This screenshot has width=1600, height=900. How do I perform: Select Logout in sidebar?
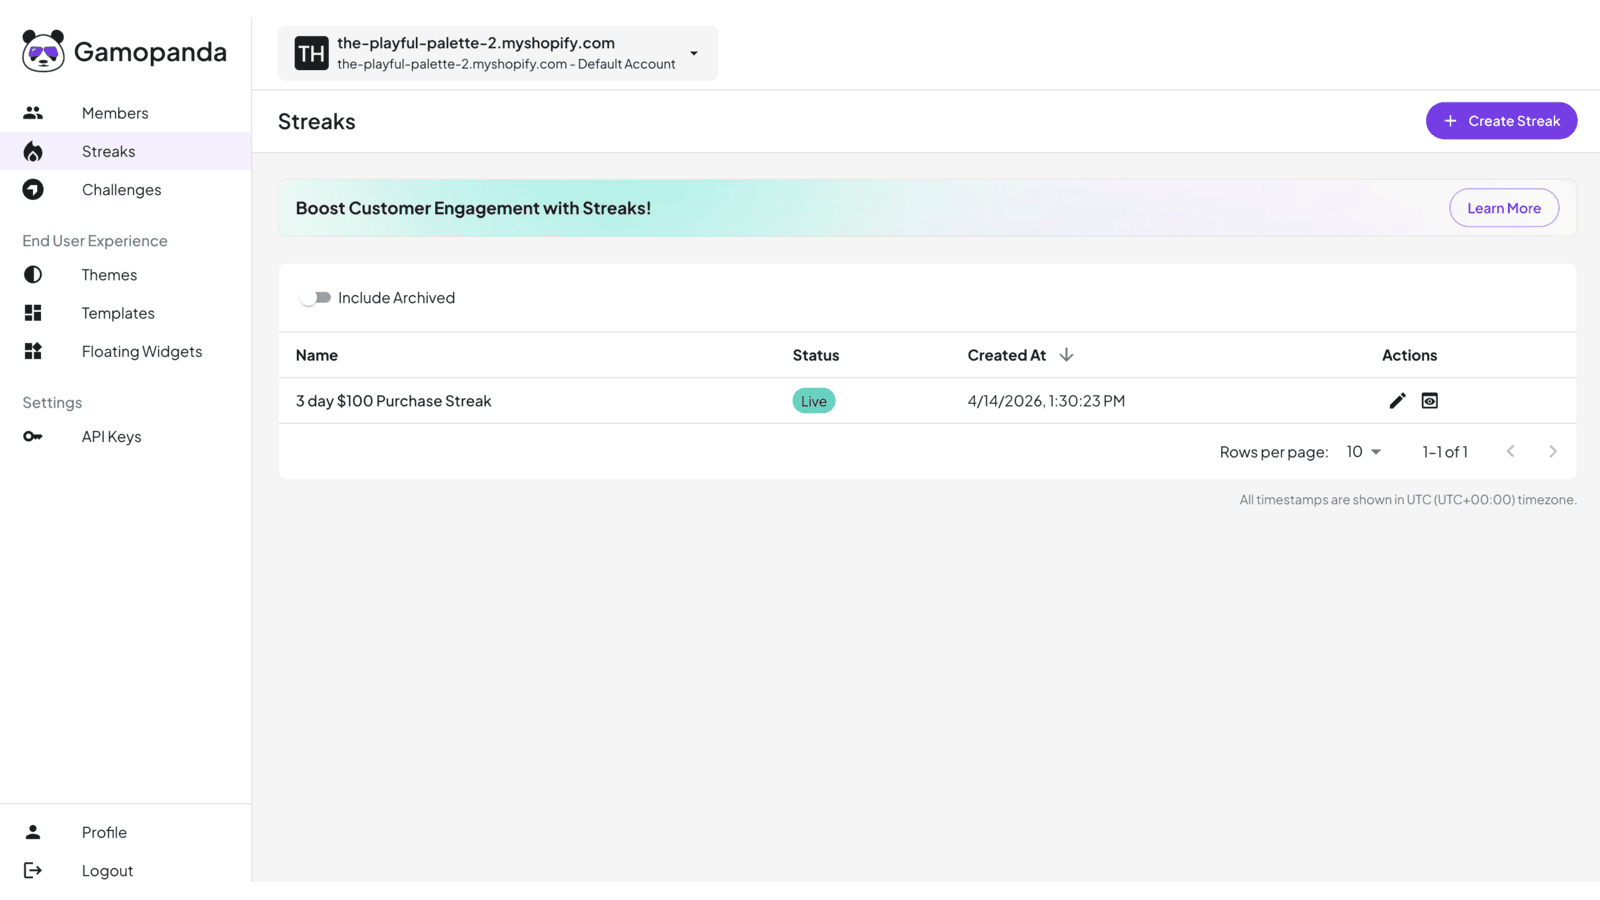tap(125, 870)
